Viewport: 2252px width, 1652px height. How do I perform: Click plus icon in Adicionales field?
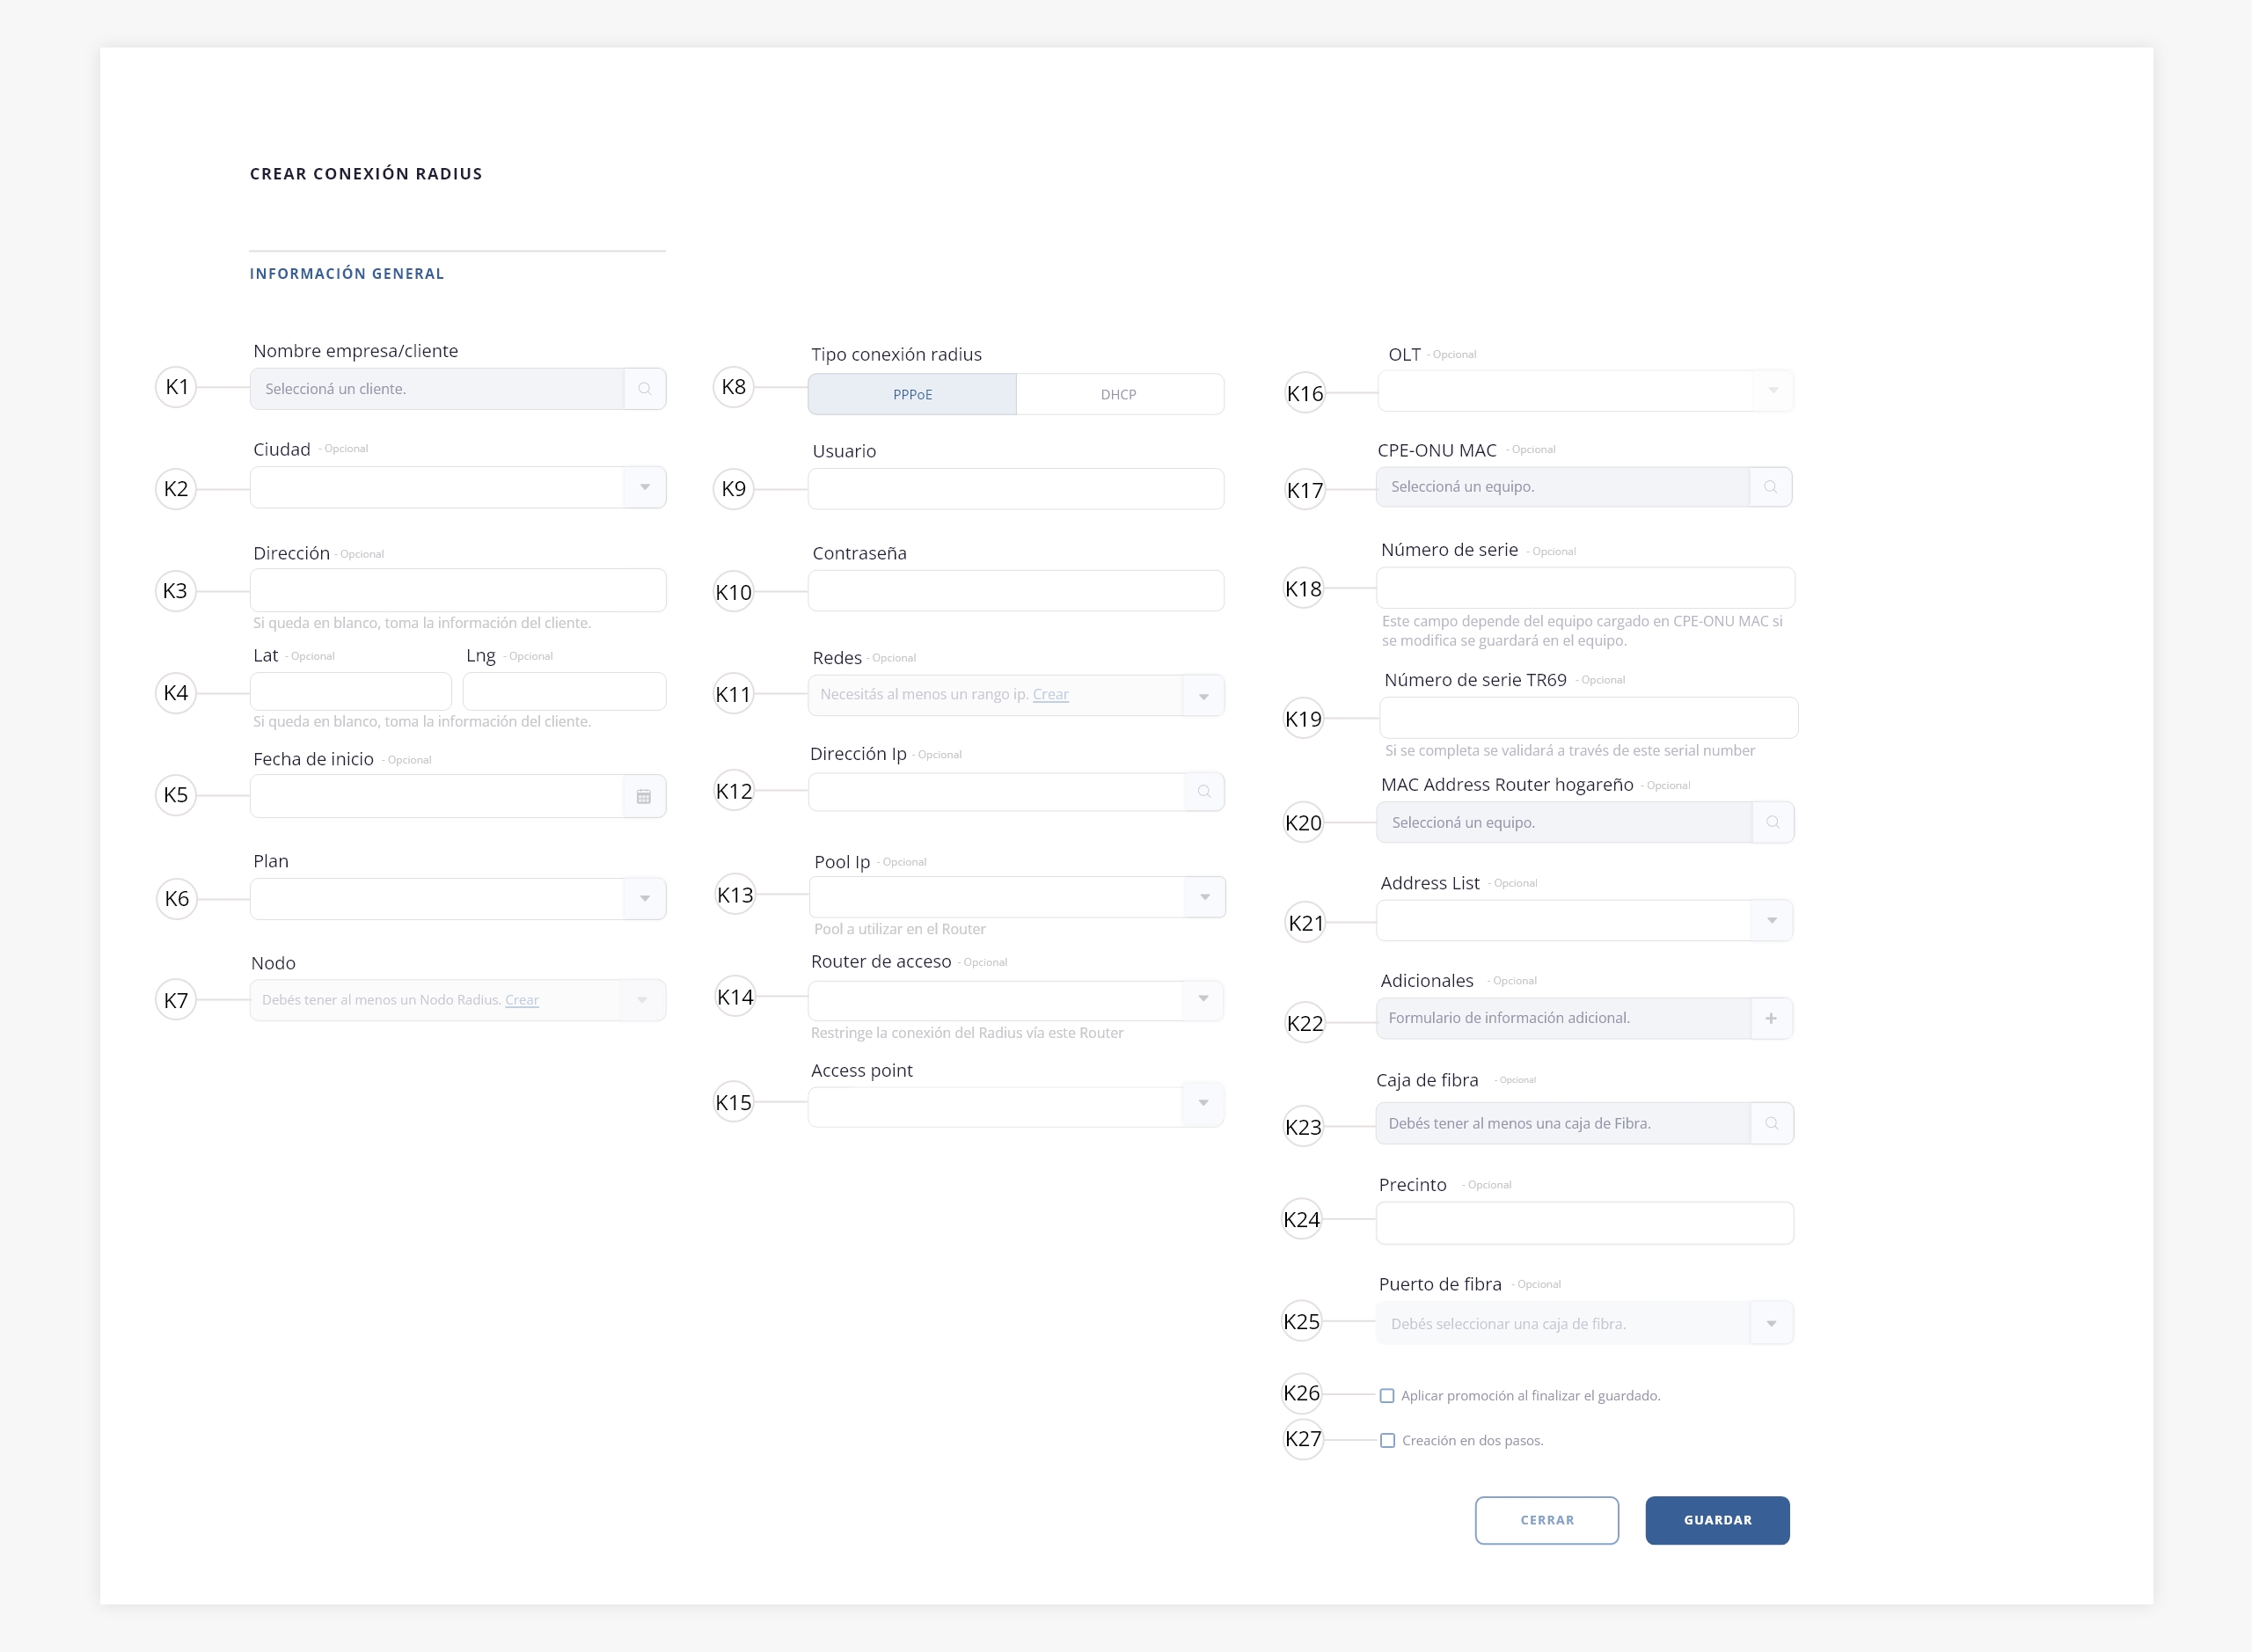point(1771,1018)
